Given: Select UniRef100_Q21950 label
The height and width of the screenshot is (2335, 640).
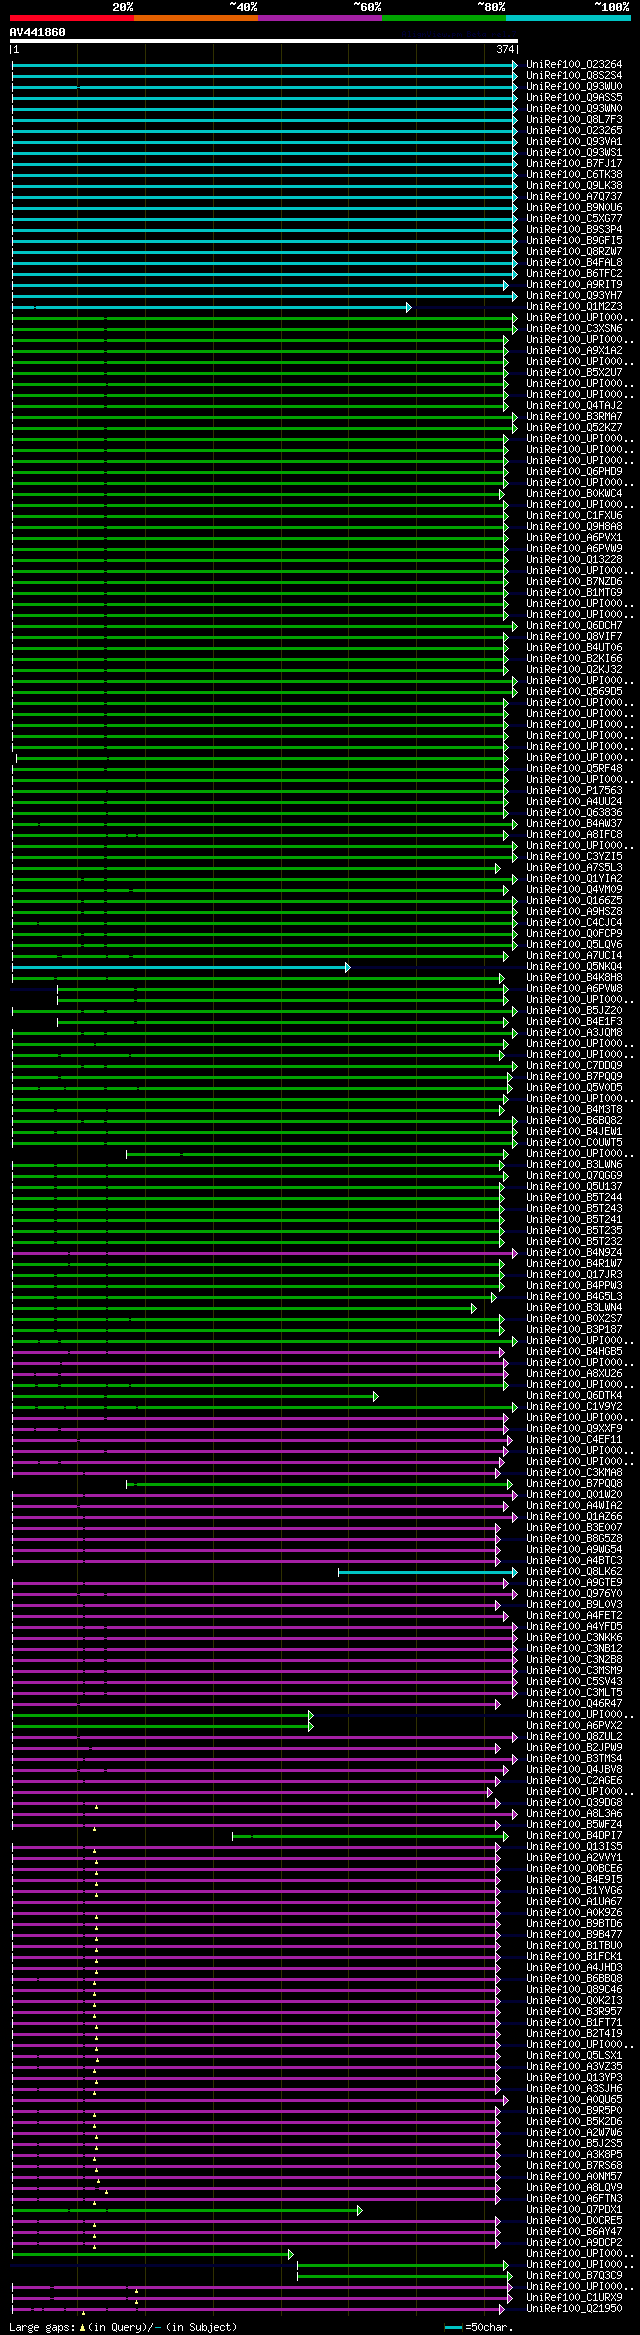Looking at the screenshot, I should click(x=574, y=2308).
